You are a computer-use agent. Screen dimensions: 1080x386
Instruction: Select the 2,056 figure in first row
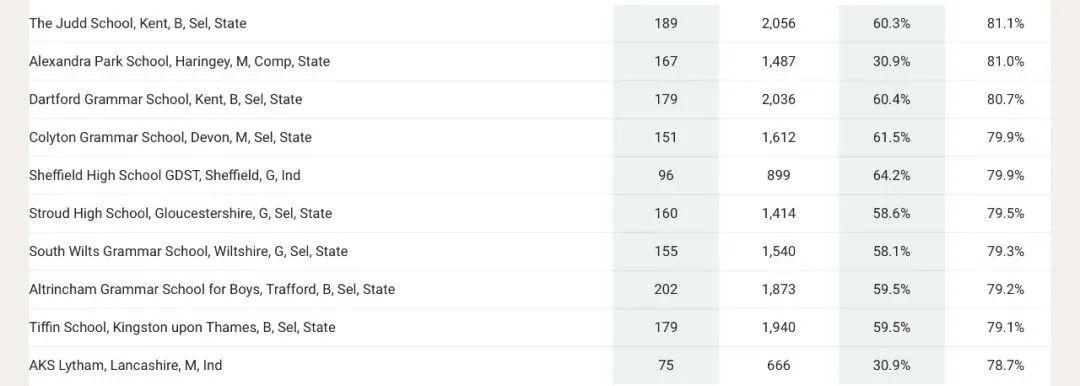[x=778, y=23]
